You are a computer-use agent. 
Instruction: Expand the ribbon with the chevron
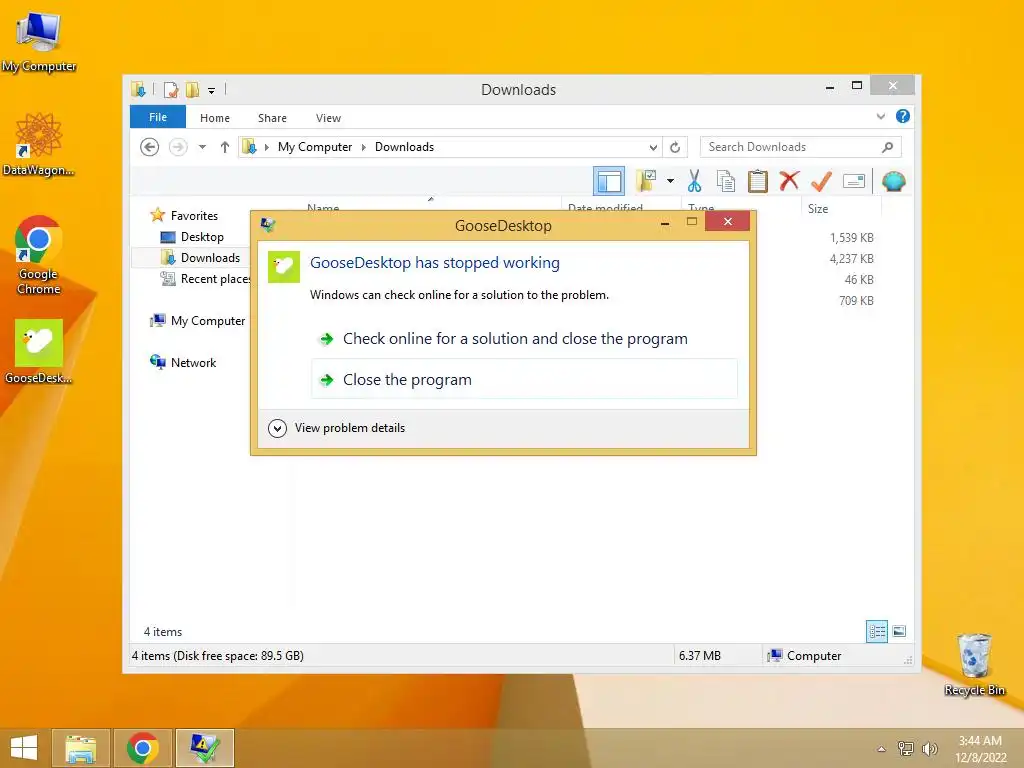[x=881, y=117]
